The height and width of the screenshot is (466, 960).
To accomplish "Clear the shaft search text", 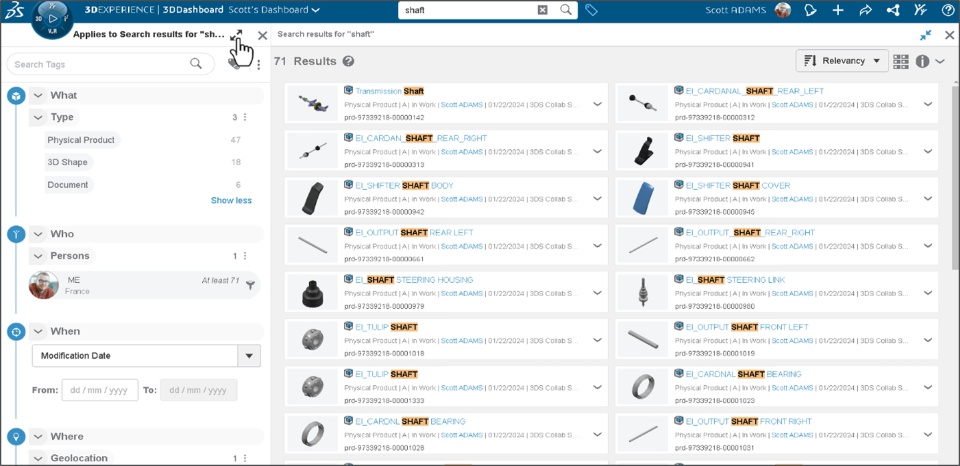I will (542, 10).
